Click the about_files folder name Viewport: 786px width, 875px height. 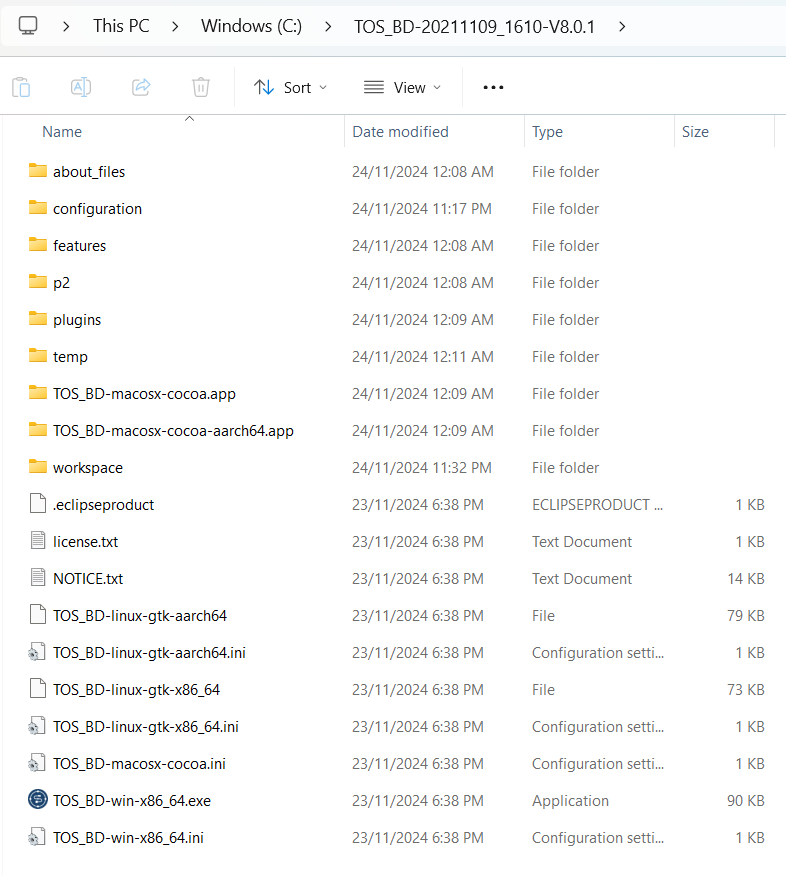click(89, 172)
